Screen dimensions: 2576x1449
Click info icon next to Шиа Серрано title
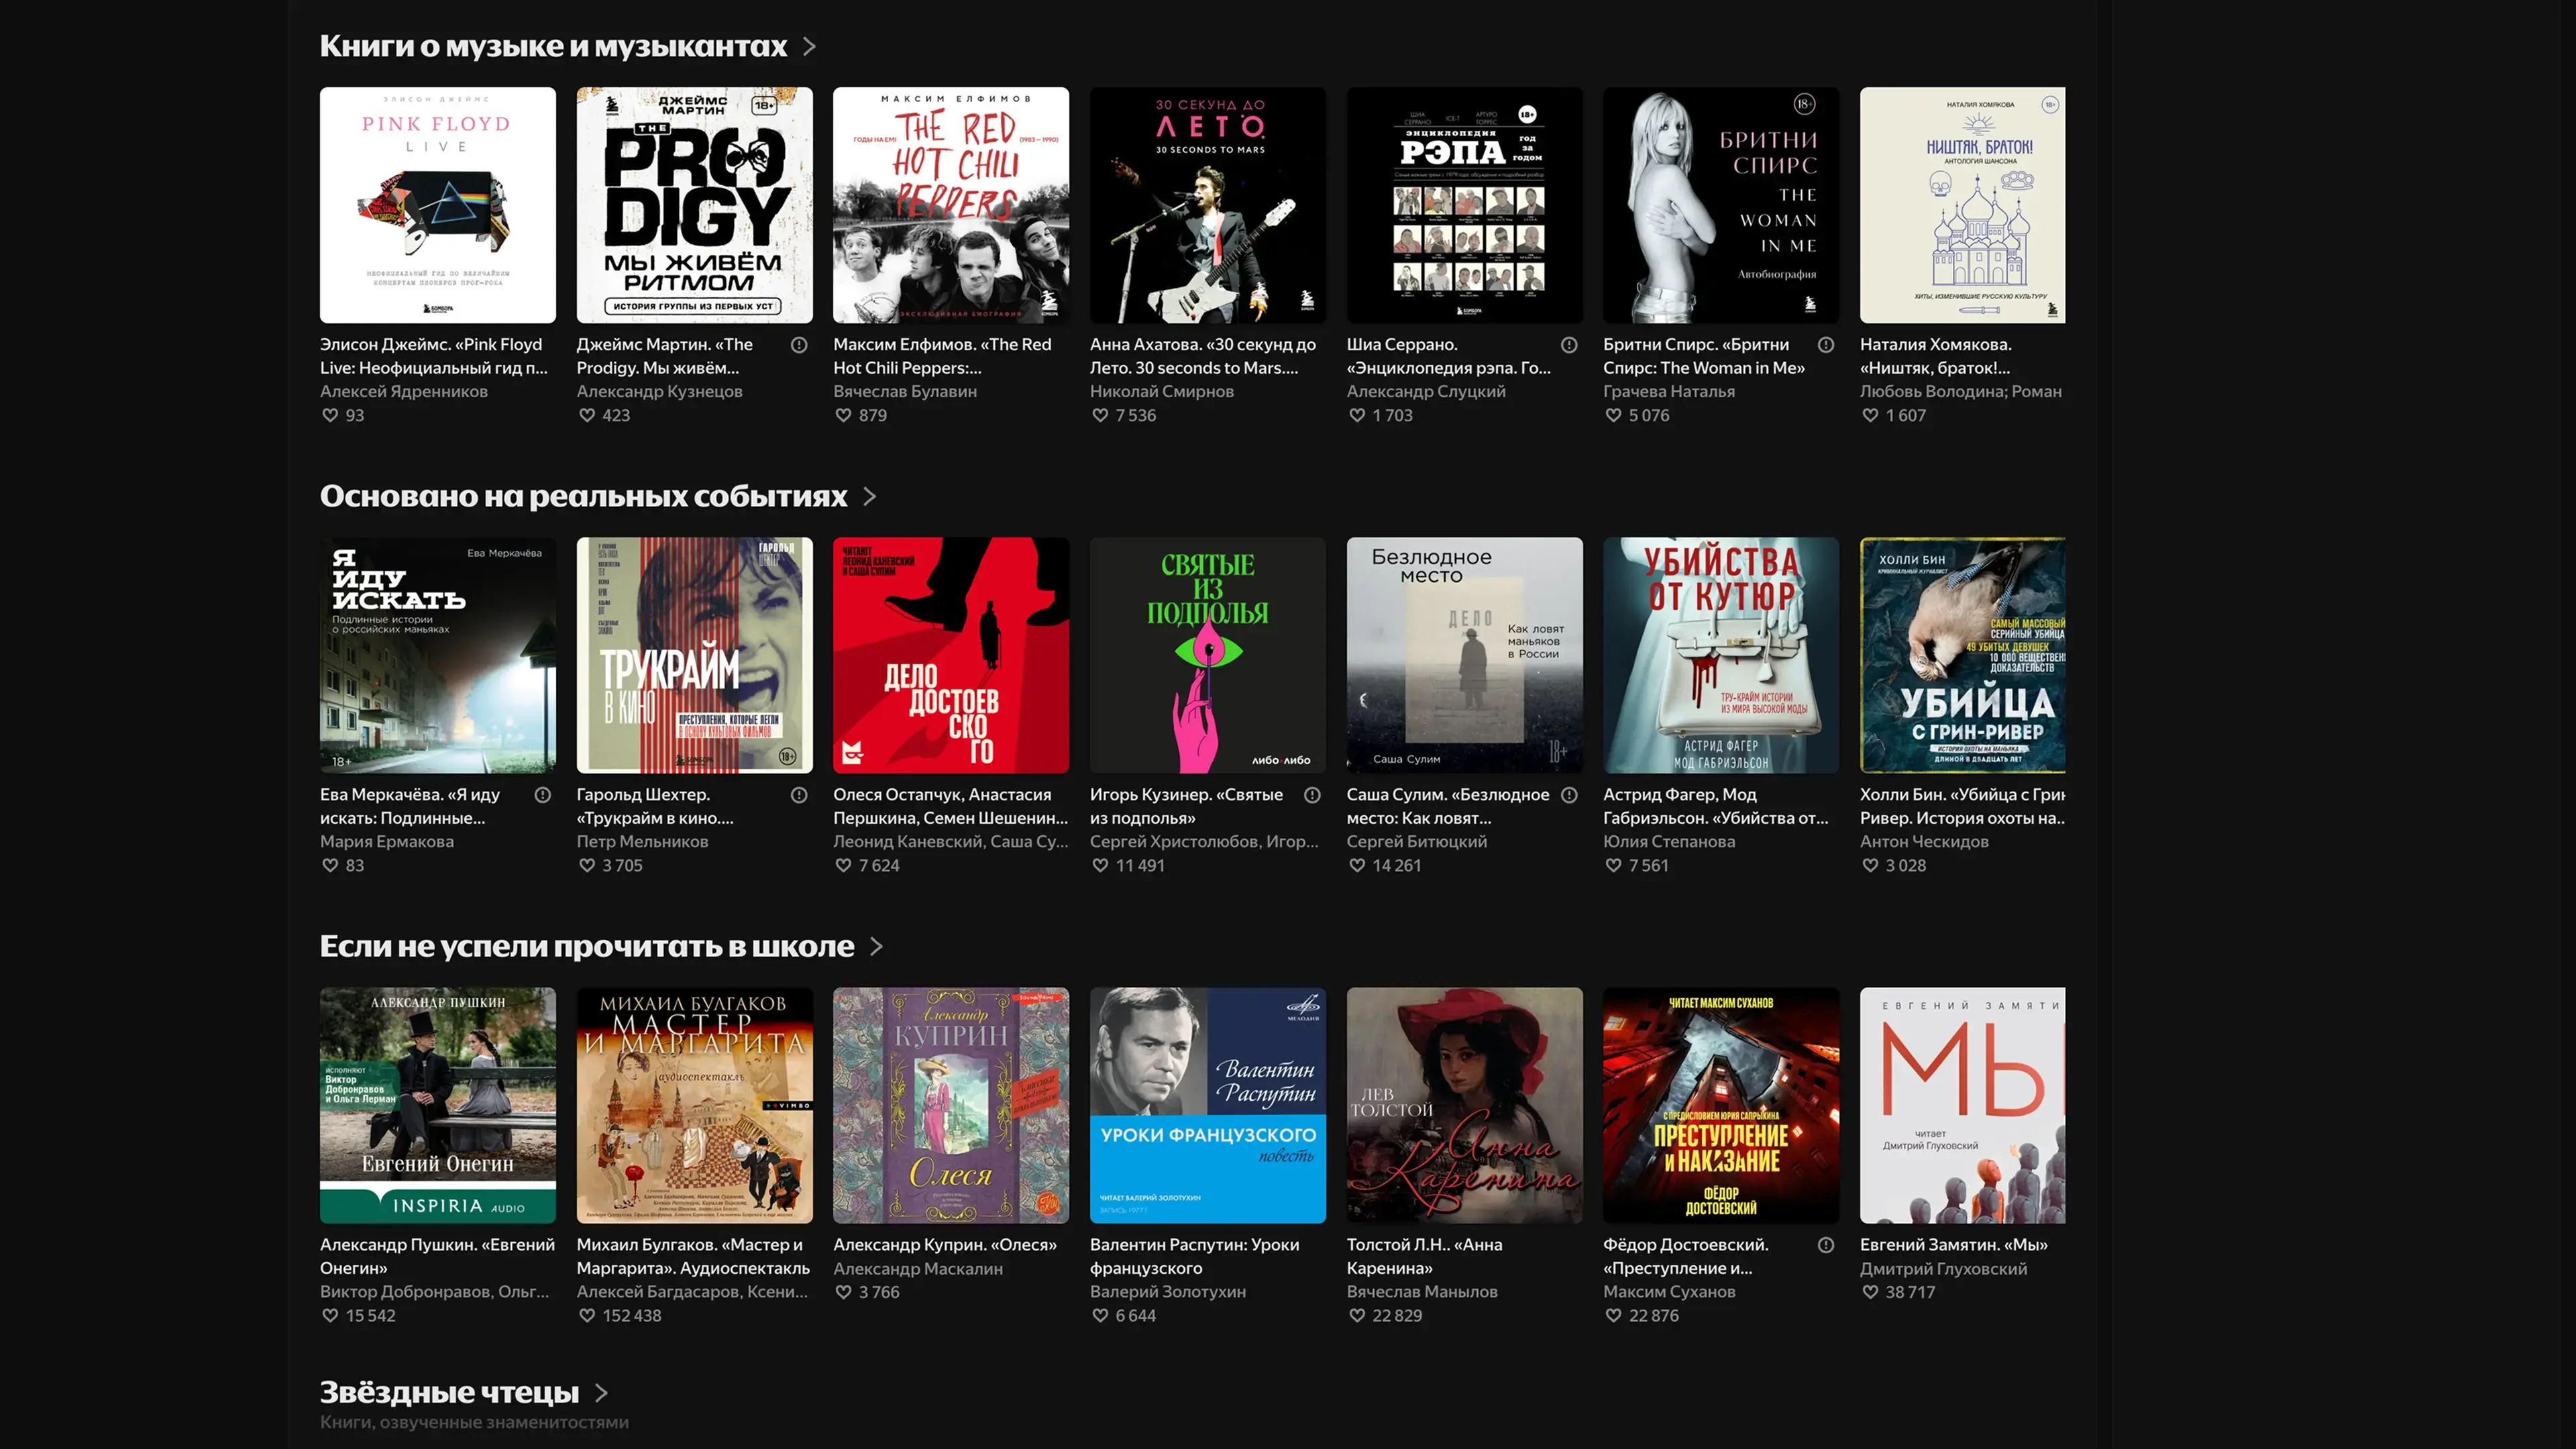1569,345
